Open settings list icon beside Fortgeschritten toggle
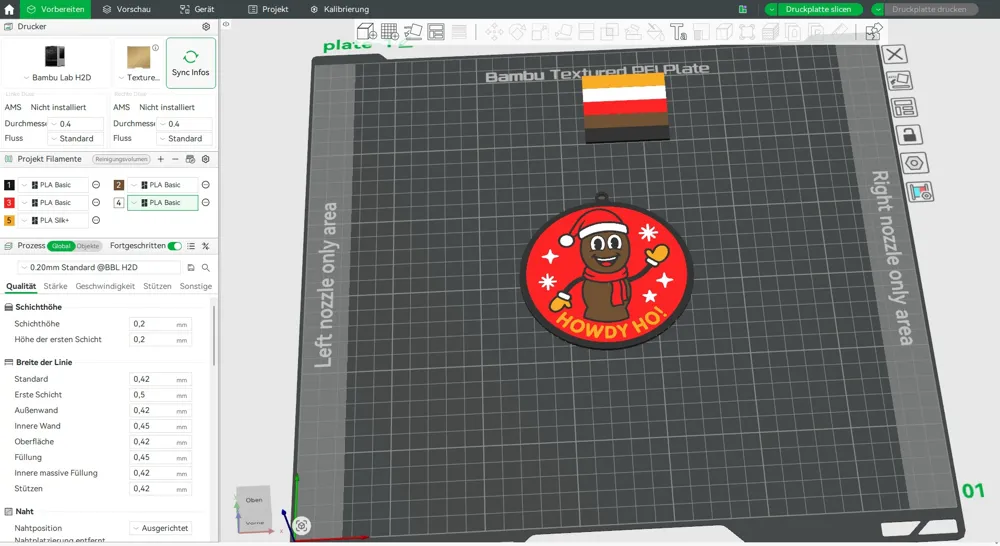Image resolution: width=1000 pixels, height=546 pixels. pos(191,246)
